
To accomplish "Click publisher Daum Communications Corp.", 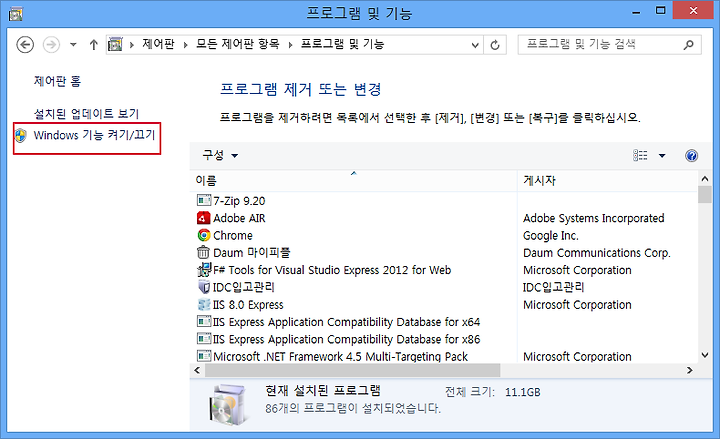I will pyautogui.click(x=596, y=253).
